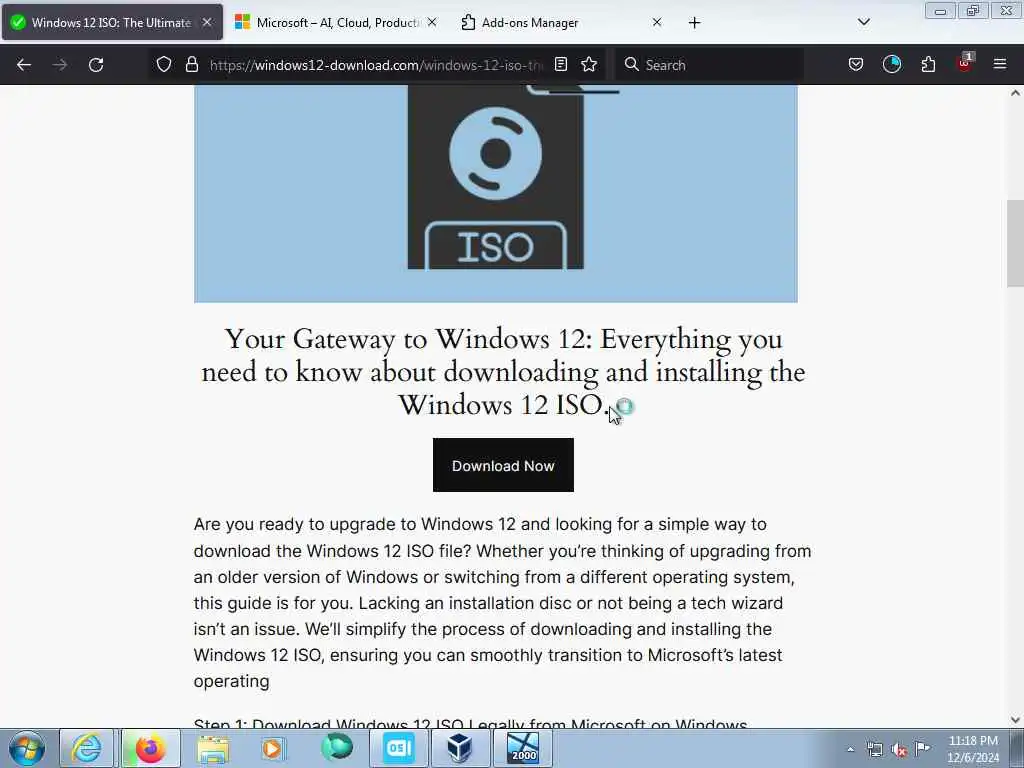Viewport: 1024px width, 768px height.
Task: View site security padlock info
Action: point(191,65)
